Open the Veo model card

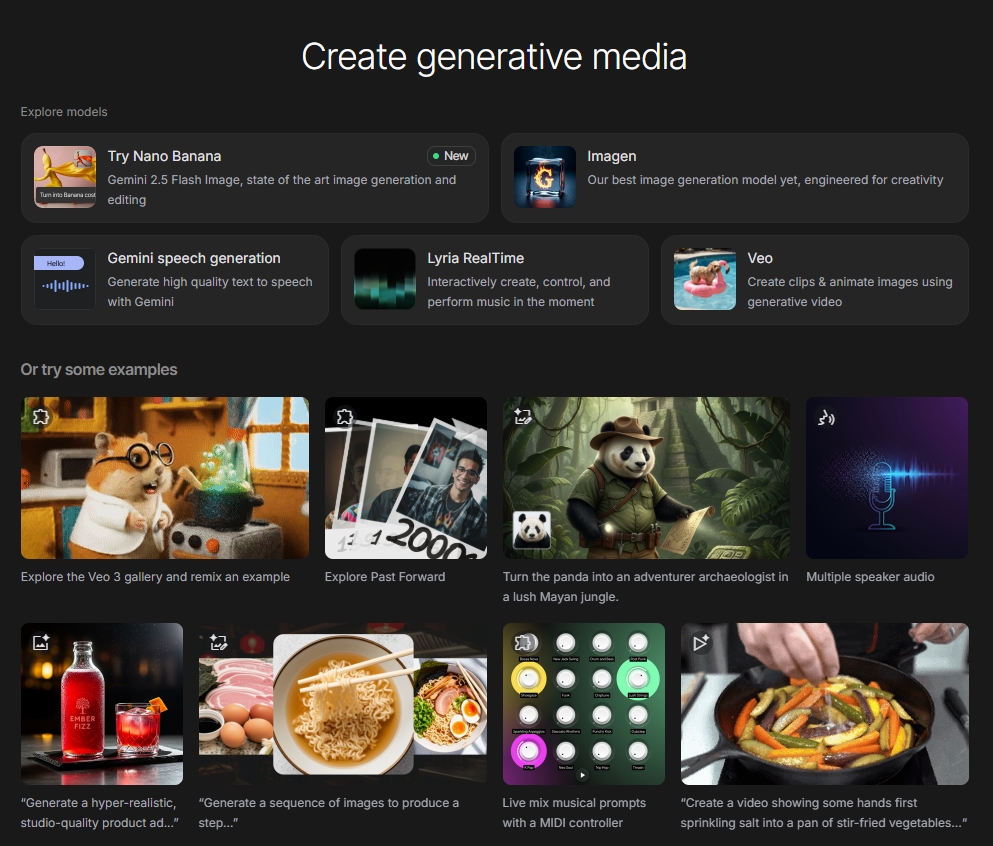pos(814,280)
